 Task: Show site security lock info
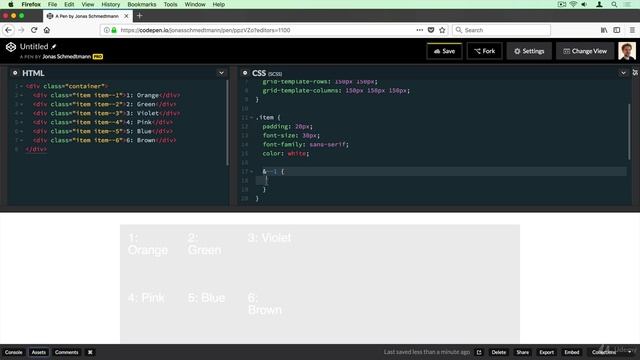[114, 30]
